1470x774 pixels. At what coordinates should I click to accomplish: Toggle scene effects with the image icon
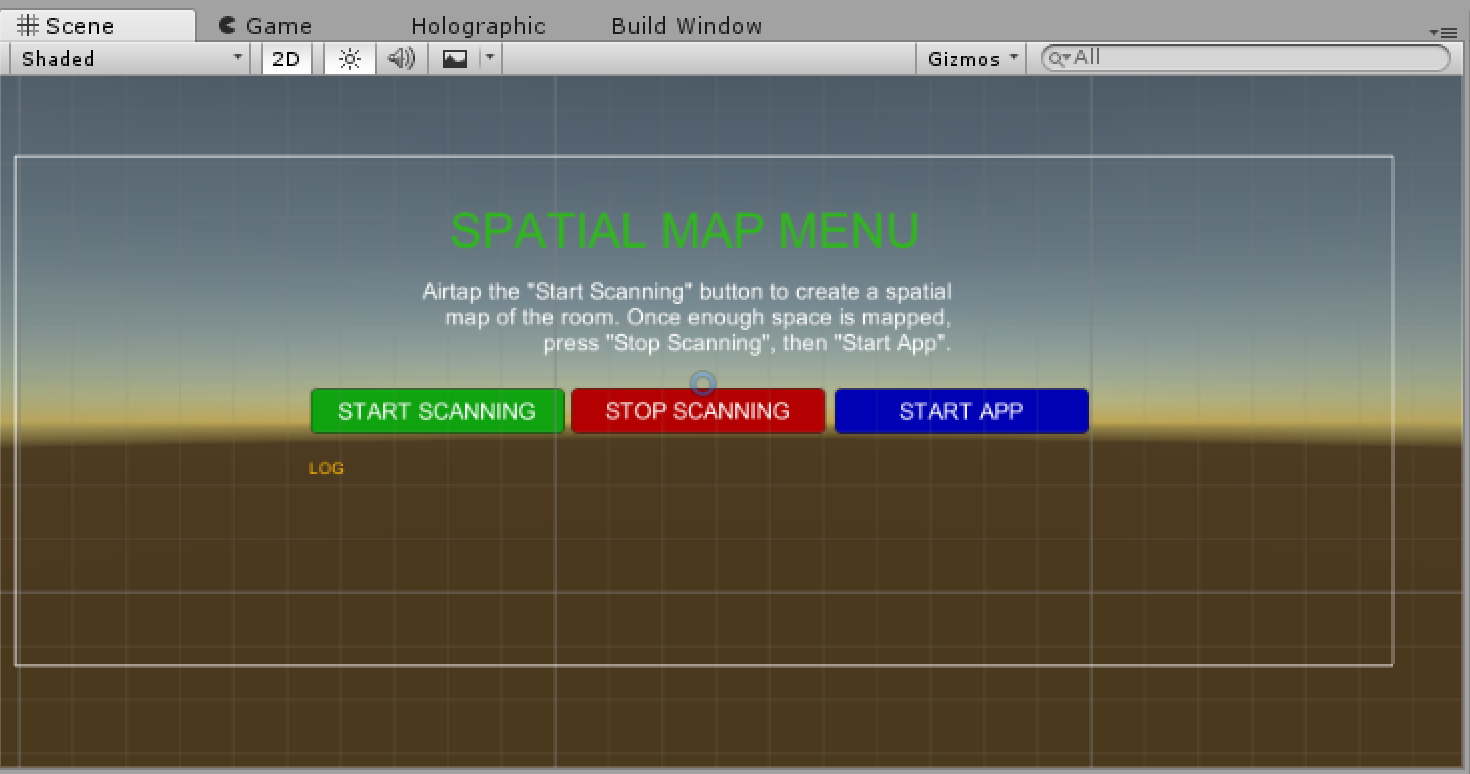click(455, 59)
